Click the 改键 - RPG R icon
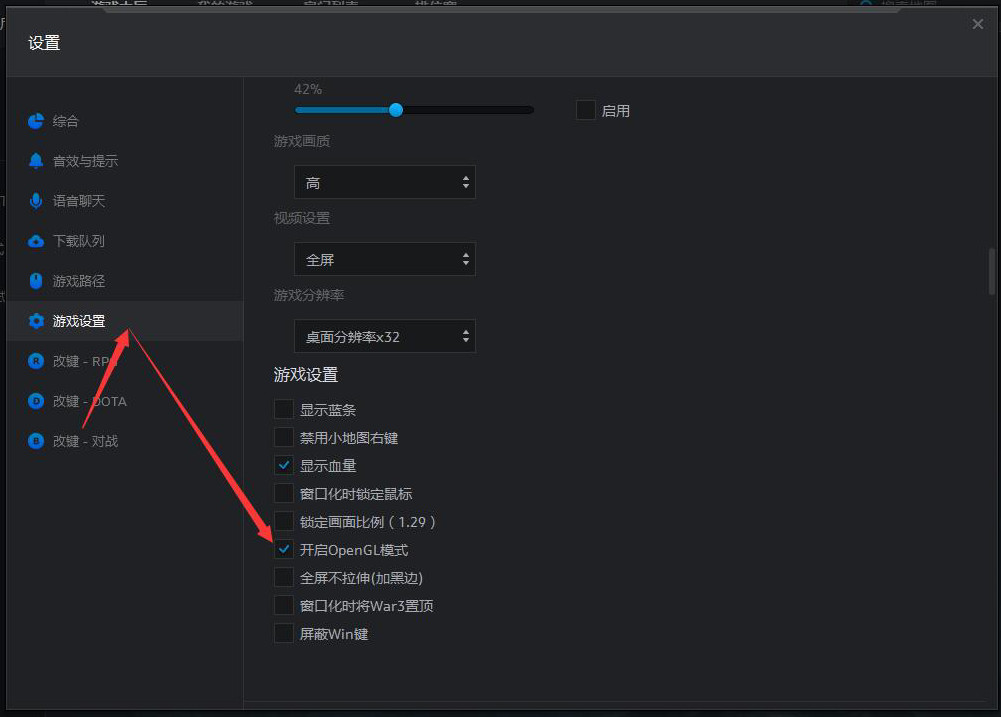The height and width of the screenshot is (717, 1001). click(x=36, y=361)
